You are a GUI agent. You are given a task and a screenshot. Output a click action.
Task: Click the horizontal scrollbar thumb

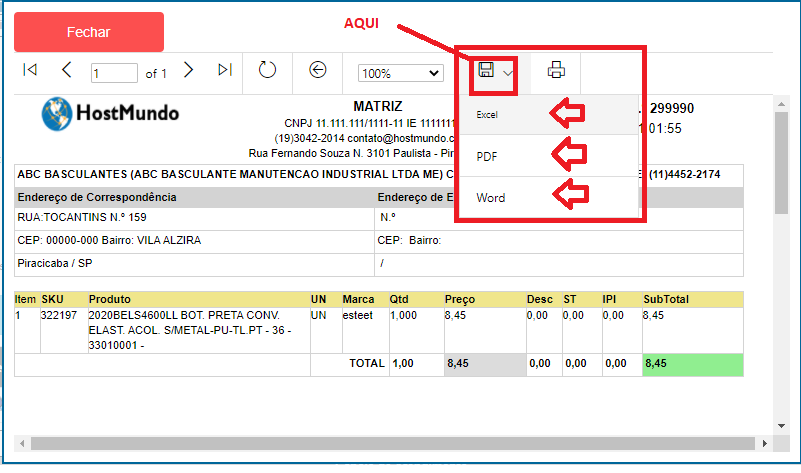[x=392, y=443]
